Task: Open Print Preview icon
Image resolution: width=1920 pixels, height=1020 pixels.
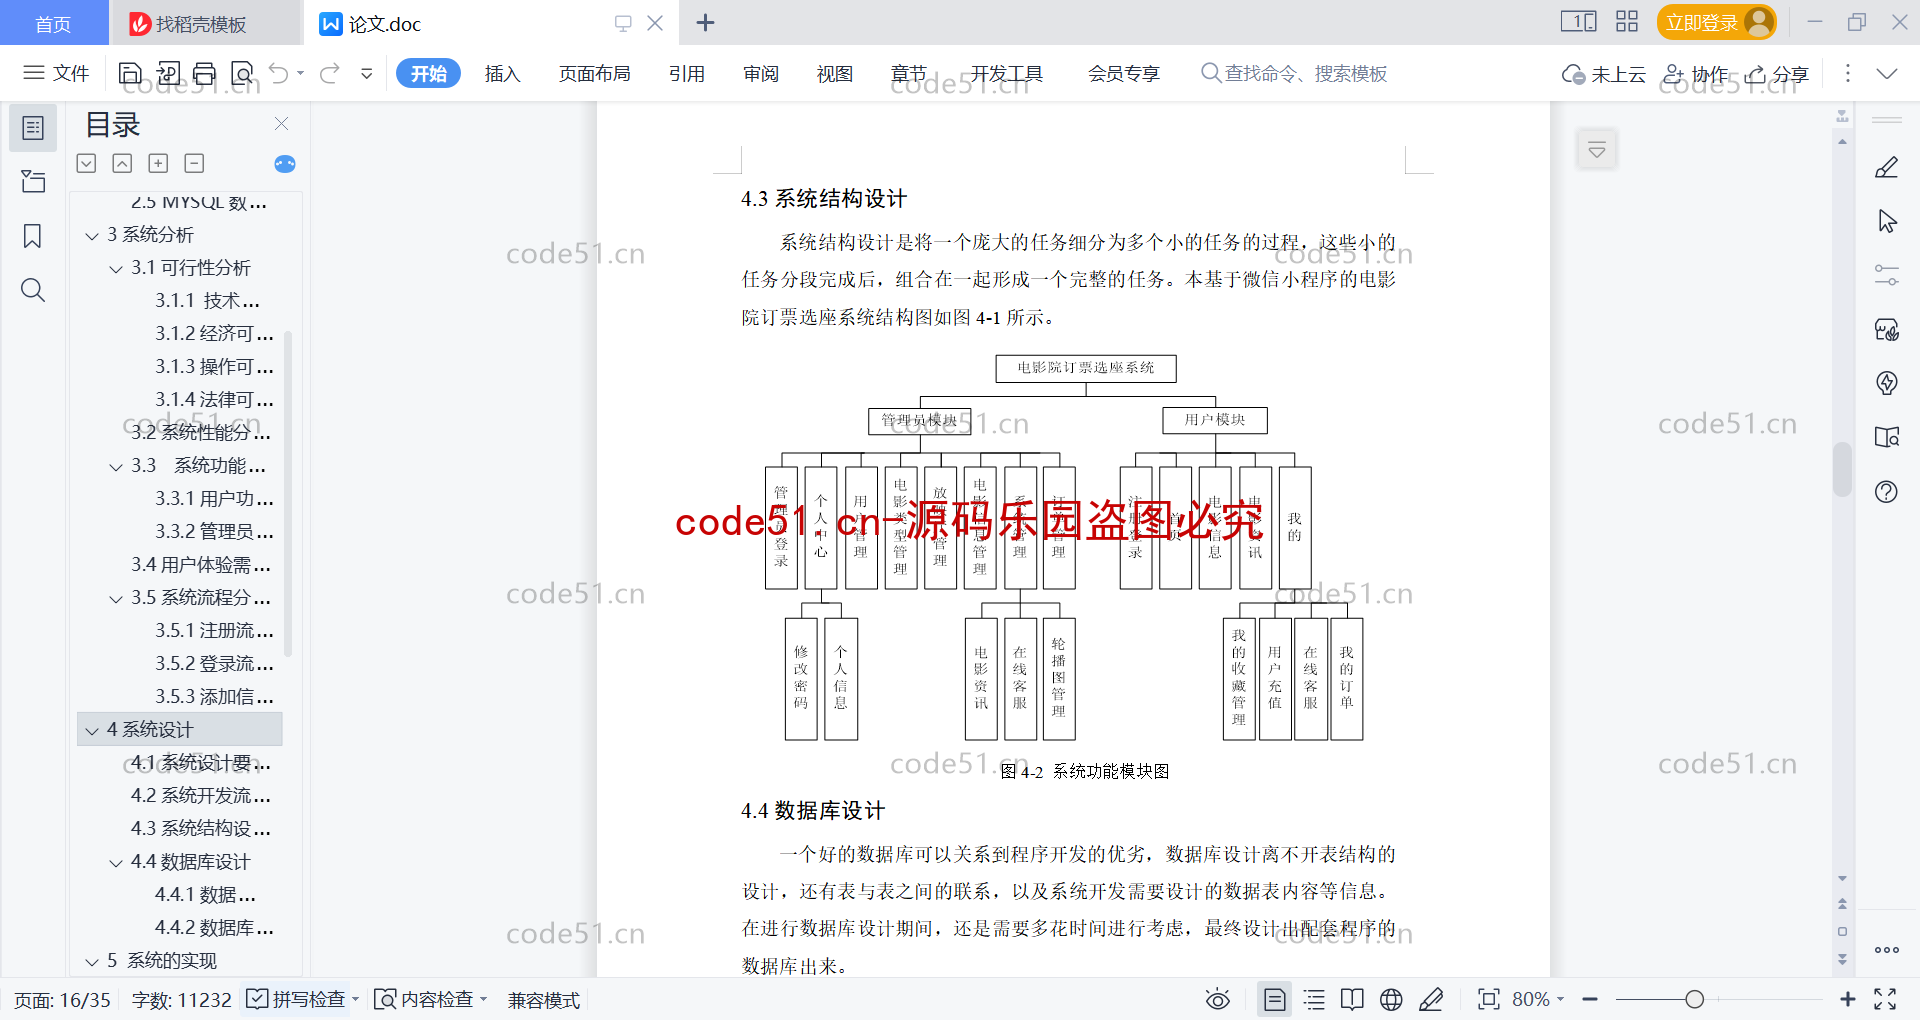Action: pyautogui.click(x=242, y=73)
